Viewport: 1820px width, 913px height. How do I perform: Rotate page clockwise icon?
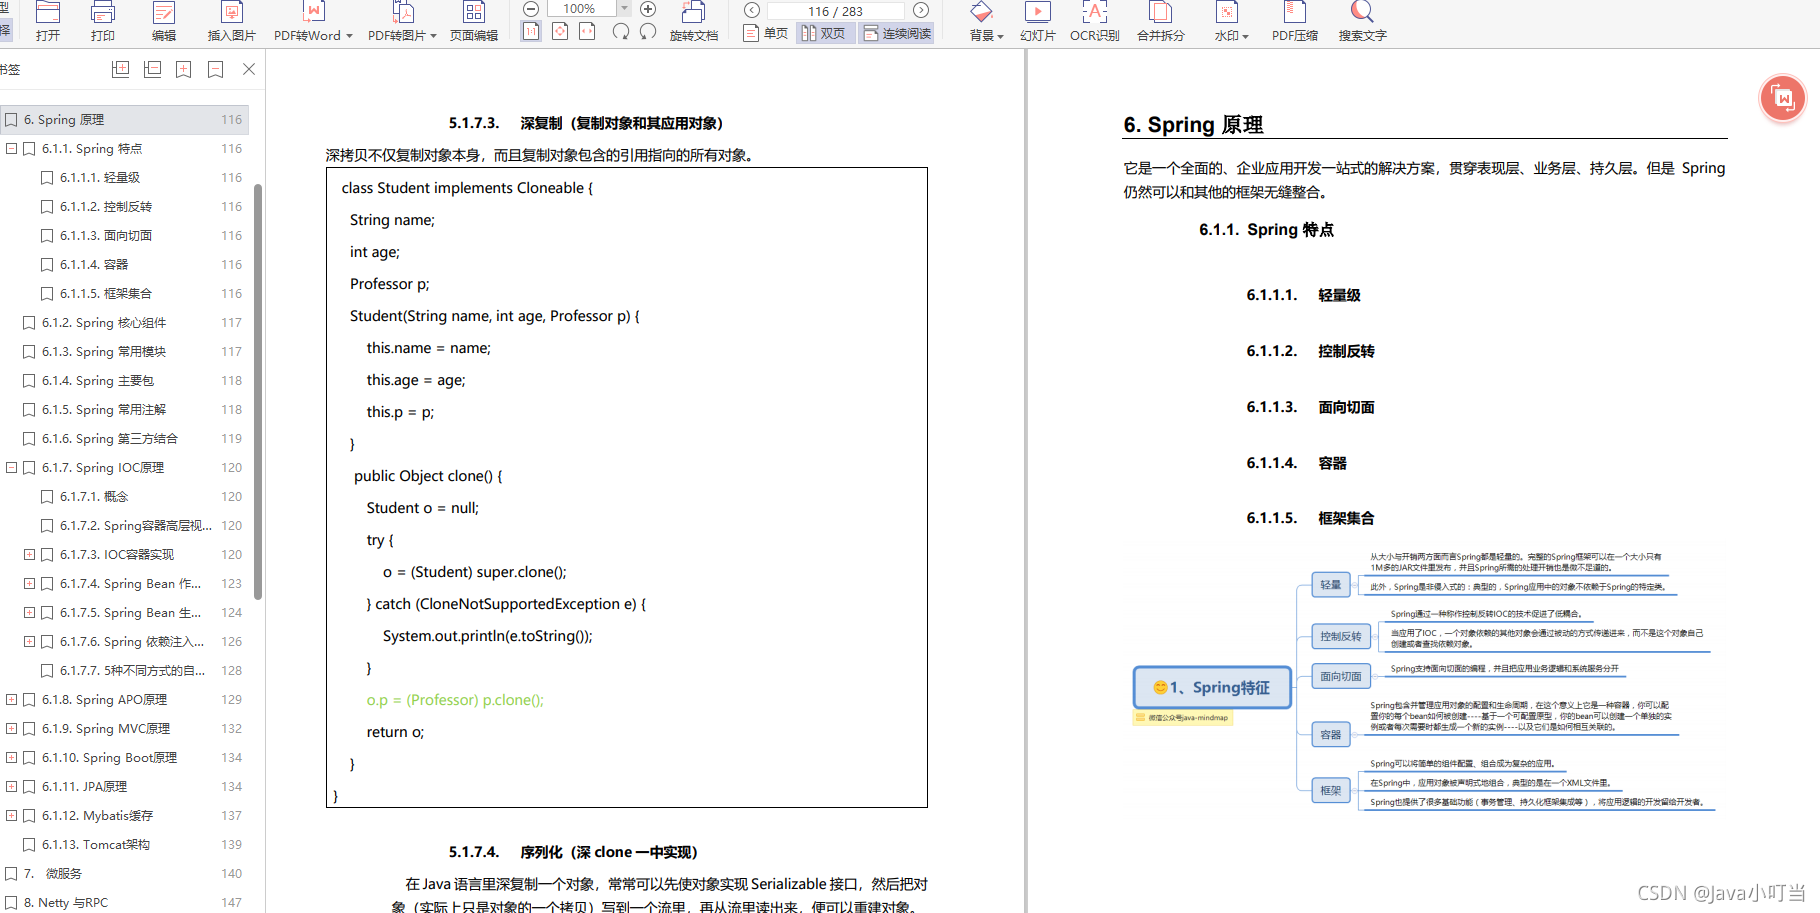coord(621,32)
